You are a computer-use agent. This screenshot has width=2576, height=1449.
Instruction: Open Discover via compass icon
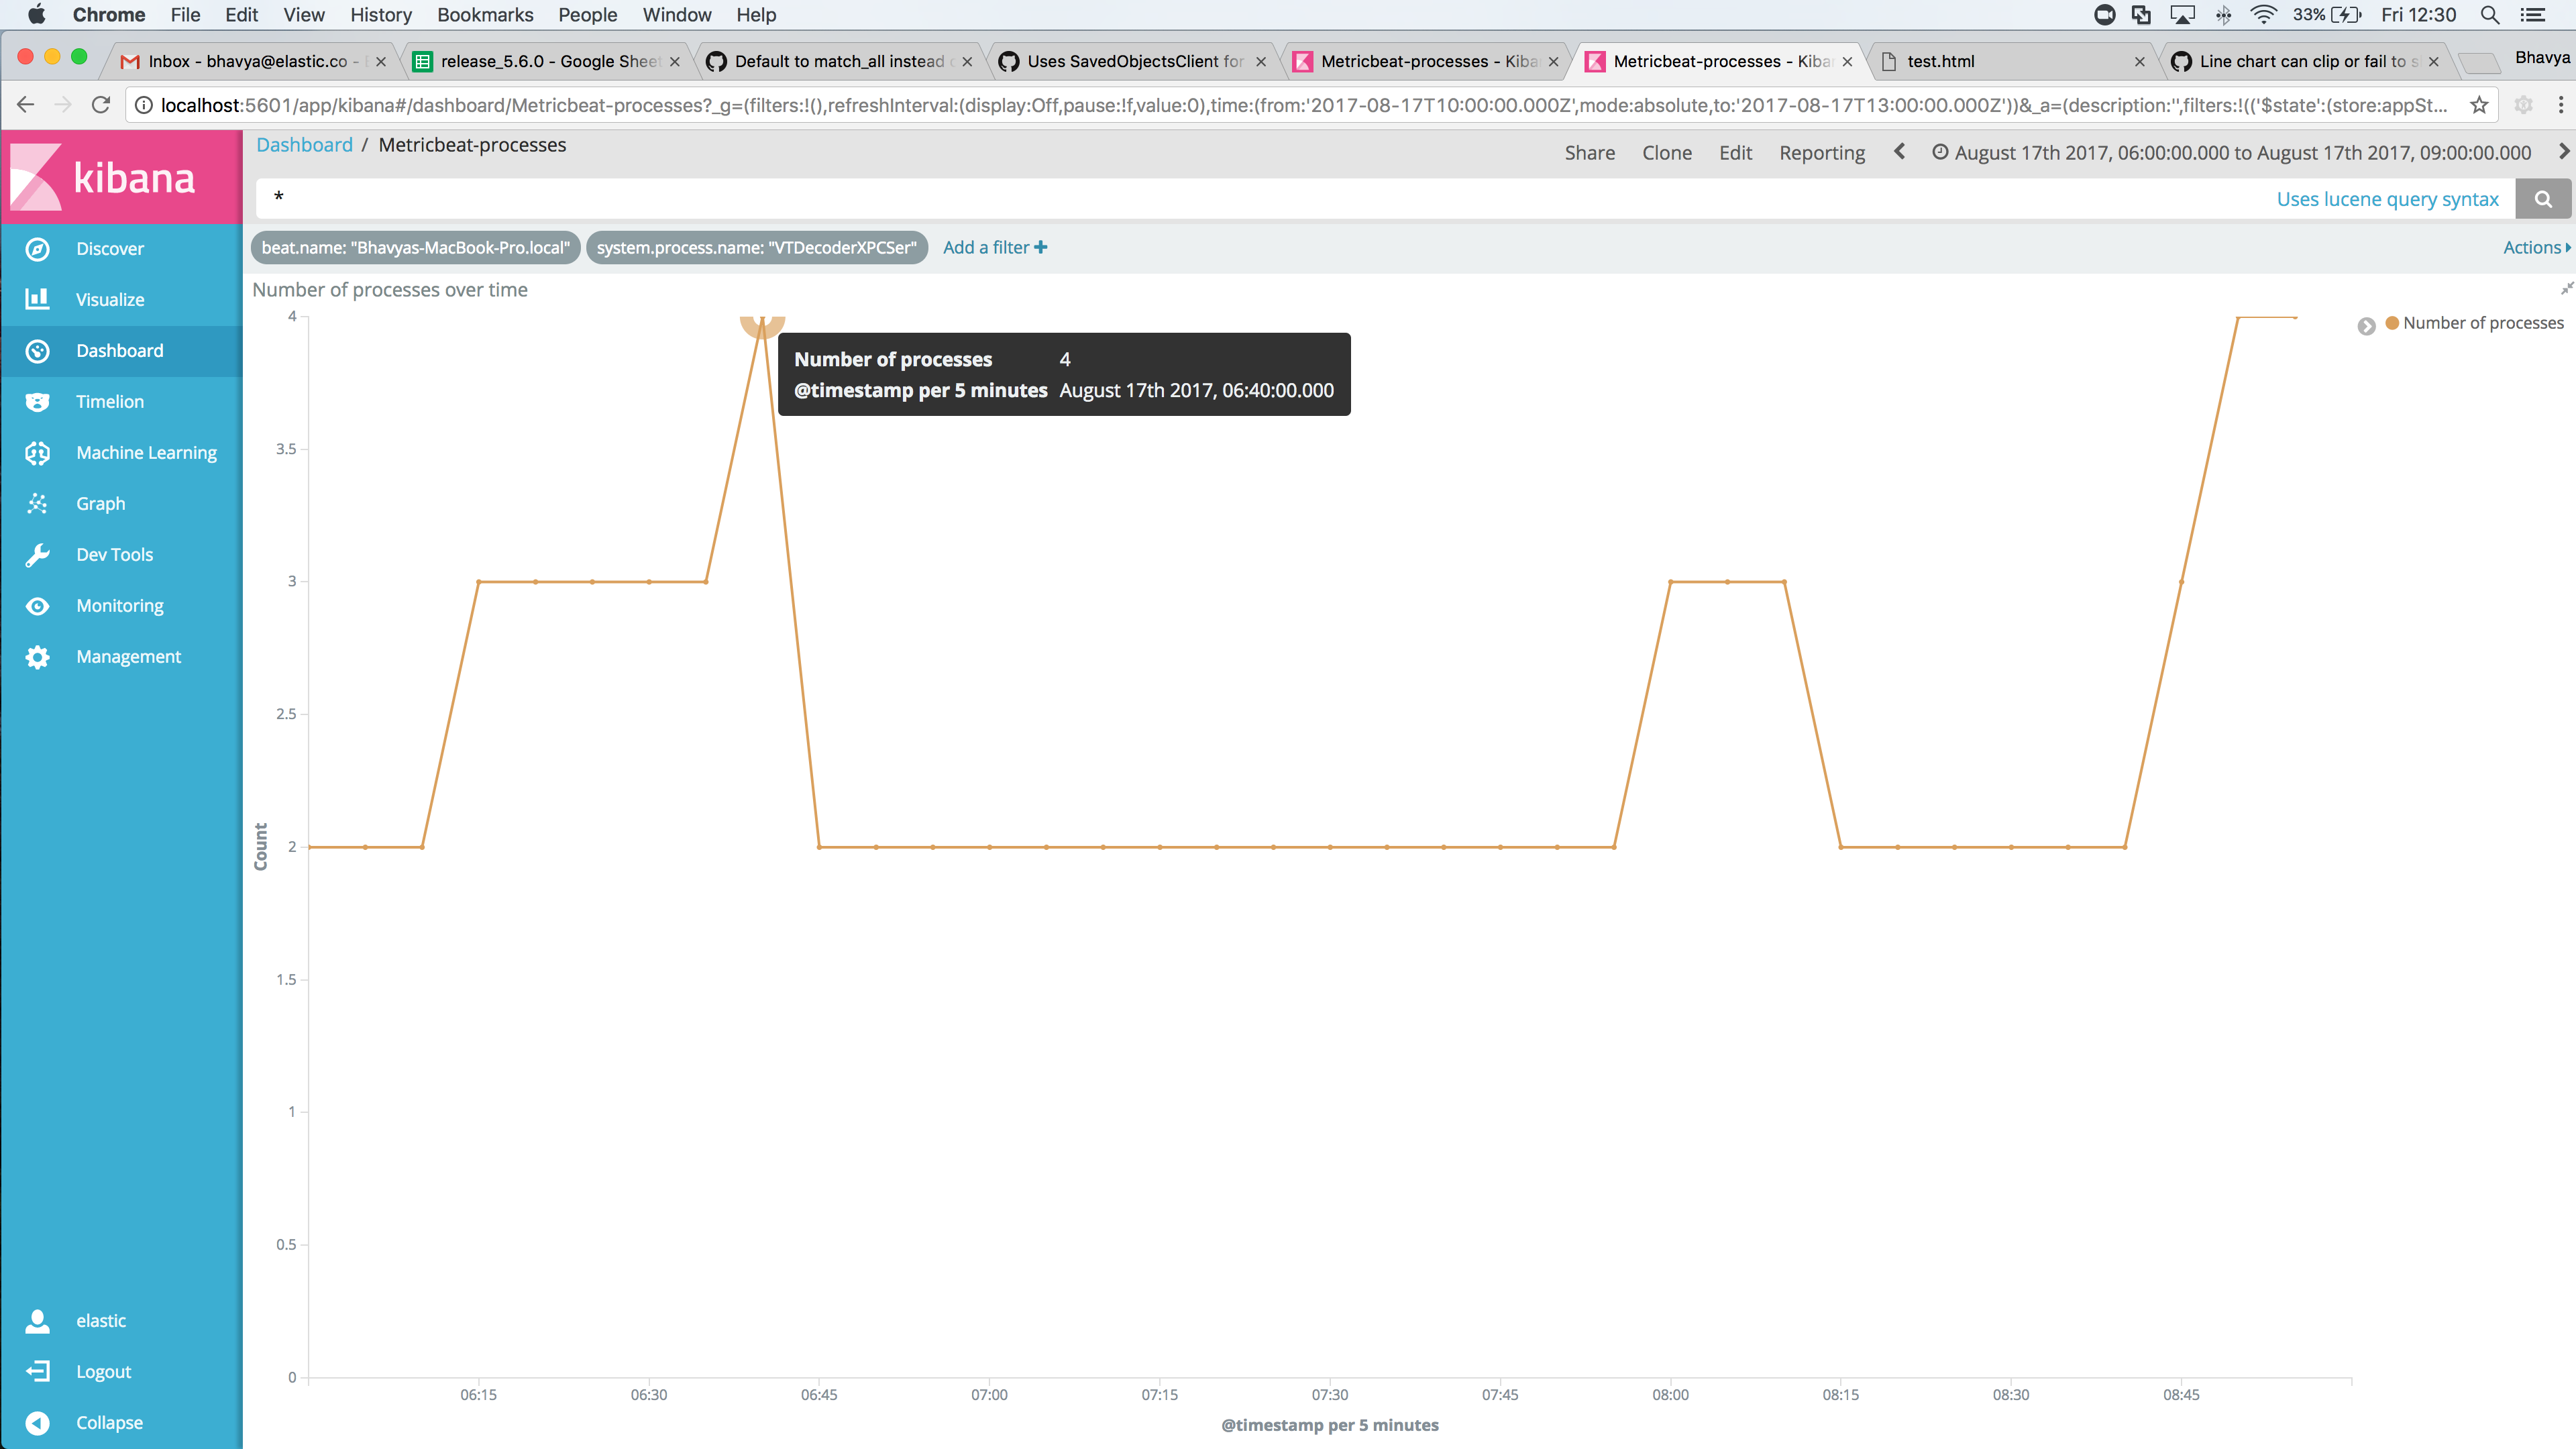[38, 249]
